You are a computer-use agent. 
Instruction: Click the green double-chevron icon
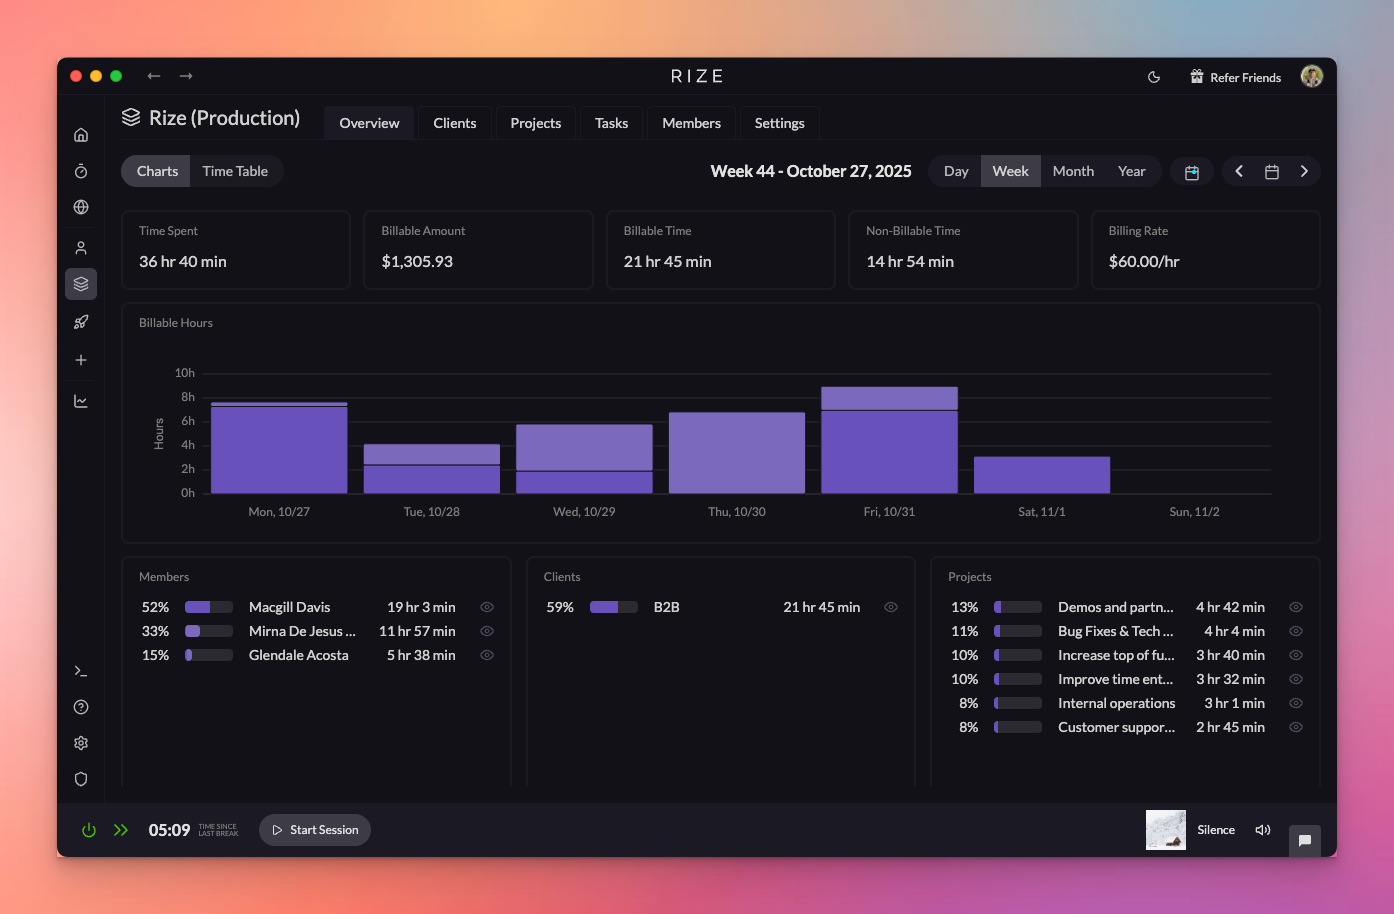point(121,830)
